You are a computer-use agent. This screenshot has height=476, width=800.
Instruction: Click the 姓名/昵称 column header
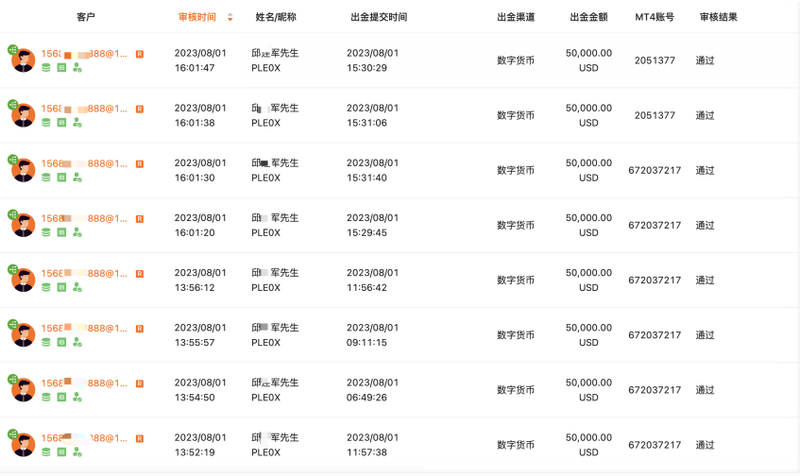[276, 17]
